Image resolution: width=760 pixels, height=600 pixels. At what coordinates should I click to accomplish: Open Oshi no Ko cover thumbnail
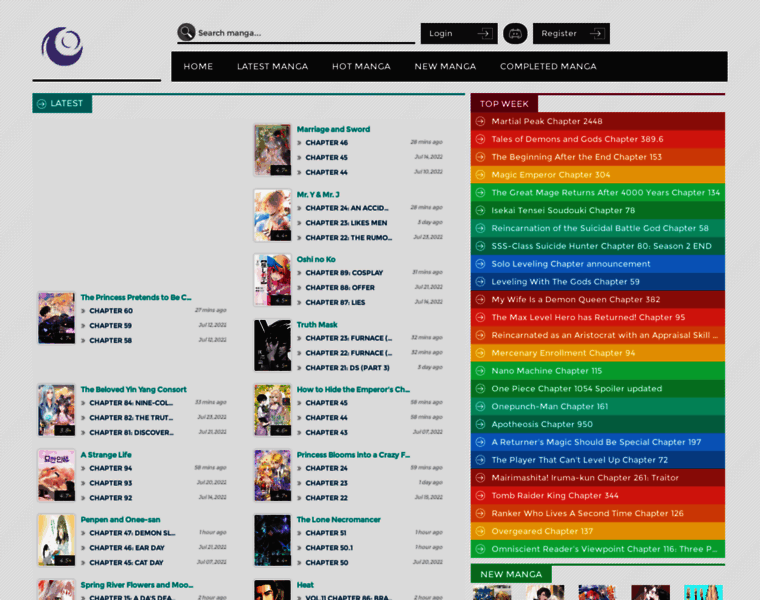coord(272,280)
